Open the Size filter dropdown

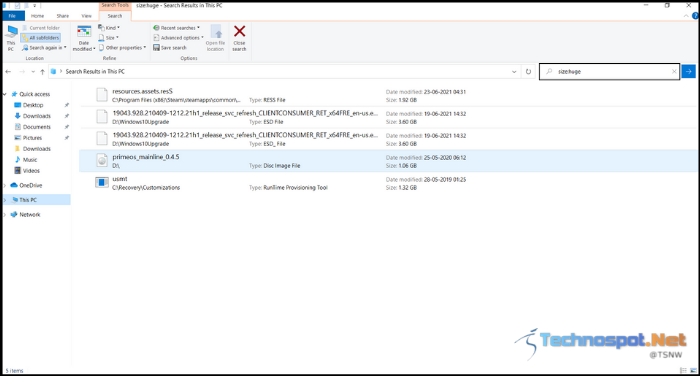[x=108, y=38]
